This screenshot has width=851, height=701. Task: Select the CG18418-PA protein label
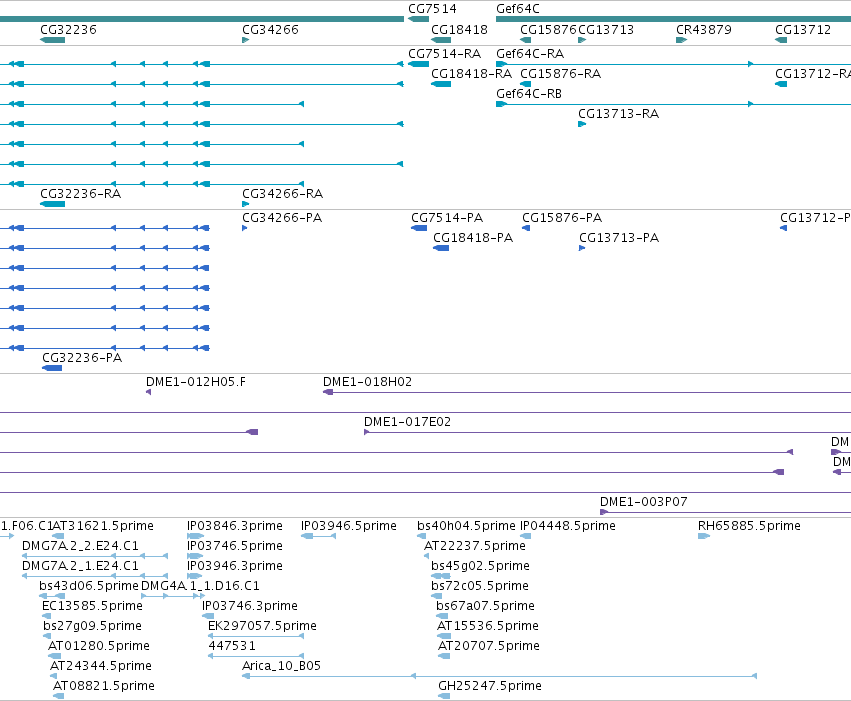[x=473, y=238]
